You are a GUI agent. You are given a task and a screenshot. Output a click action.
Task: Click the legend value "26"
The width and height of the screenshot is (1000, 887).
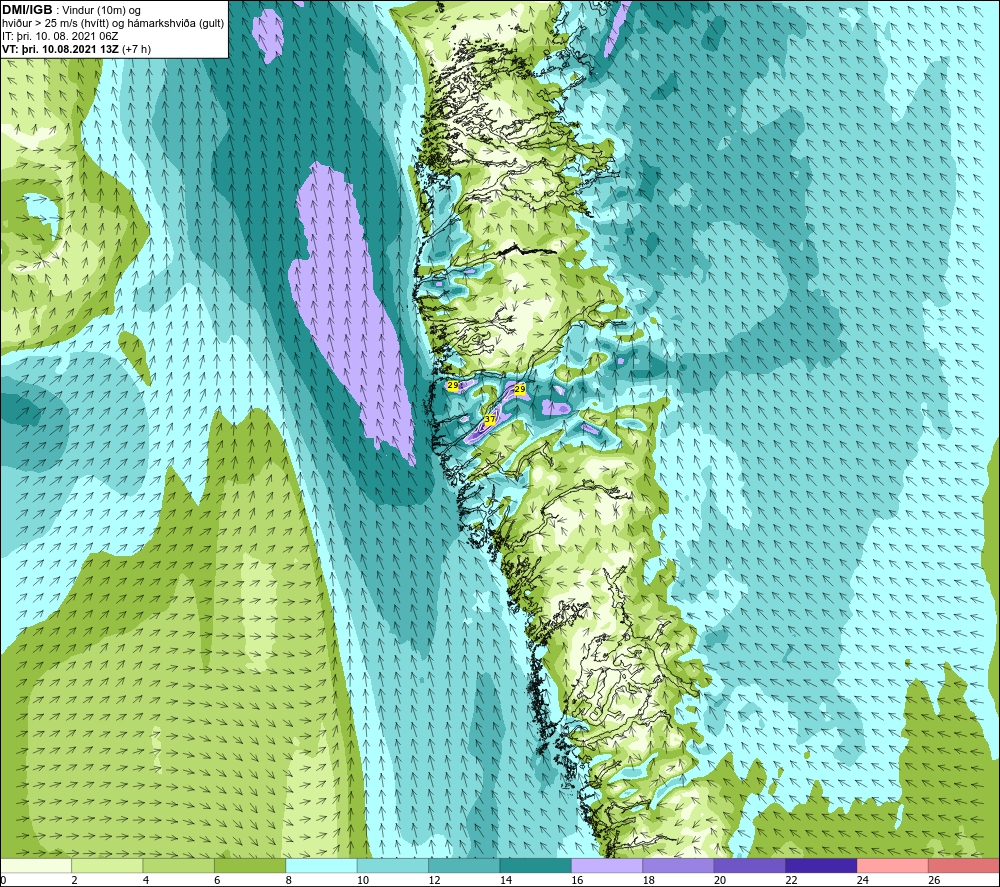point(934,880)
